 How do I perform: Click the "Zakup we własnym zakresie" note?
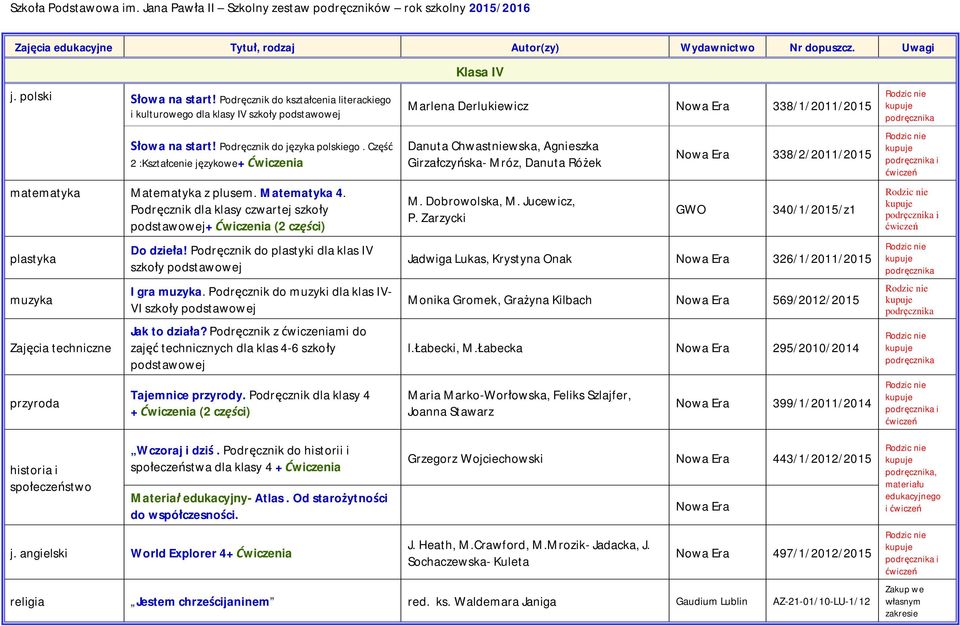[x=904, y=601]
